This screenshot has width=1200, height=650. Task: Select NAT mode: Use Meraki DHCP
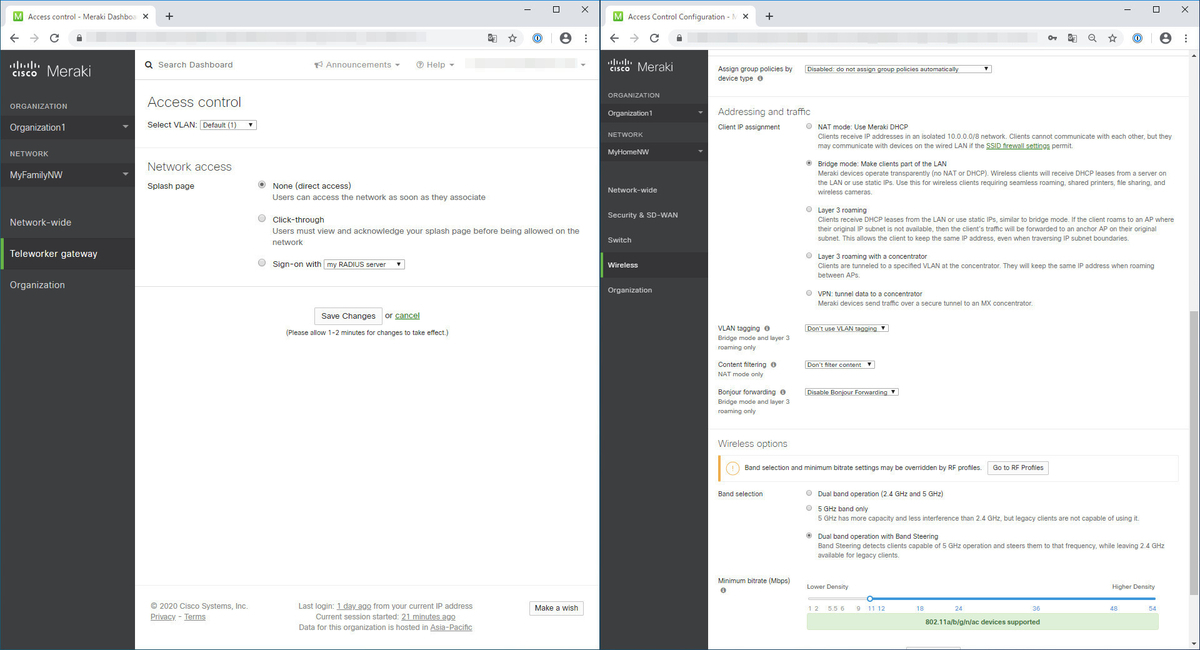(809, 127)
